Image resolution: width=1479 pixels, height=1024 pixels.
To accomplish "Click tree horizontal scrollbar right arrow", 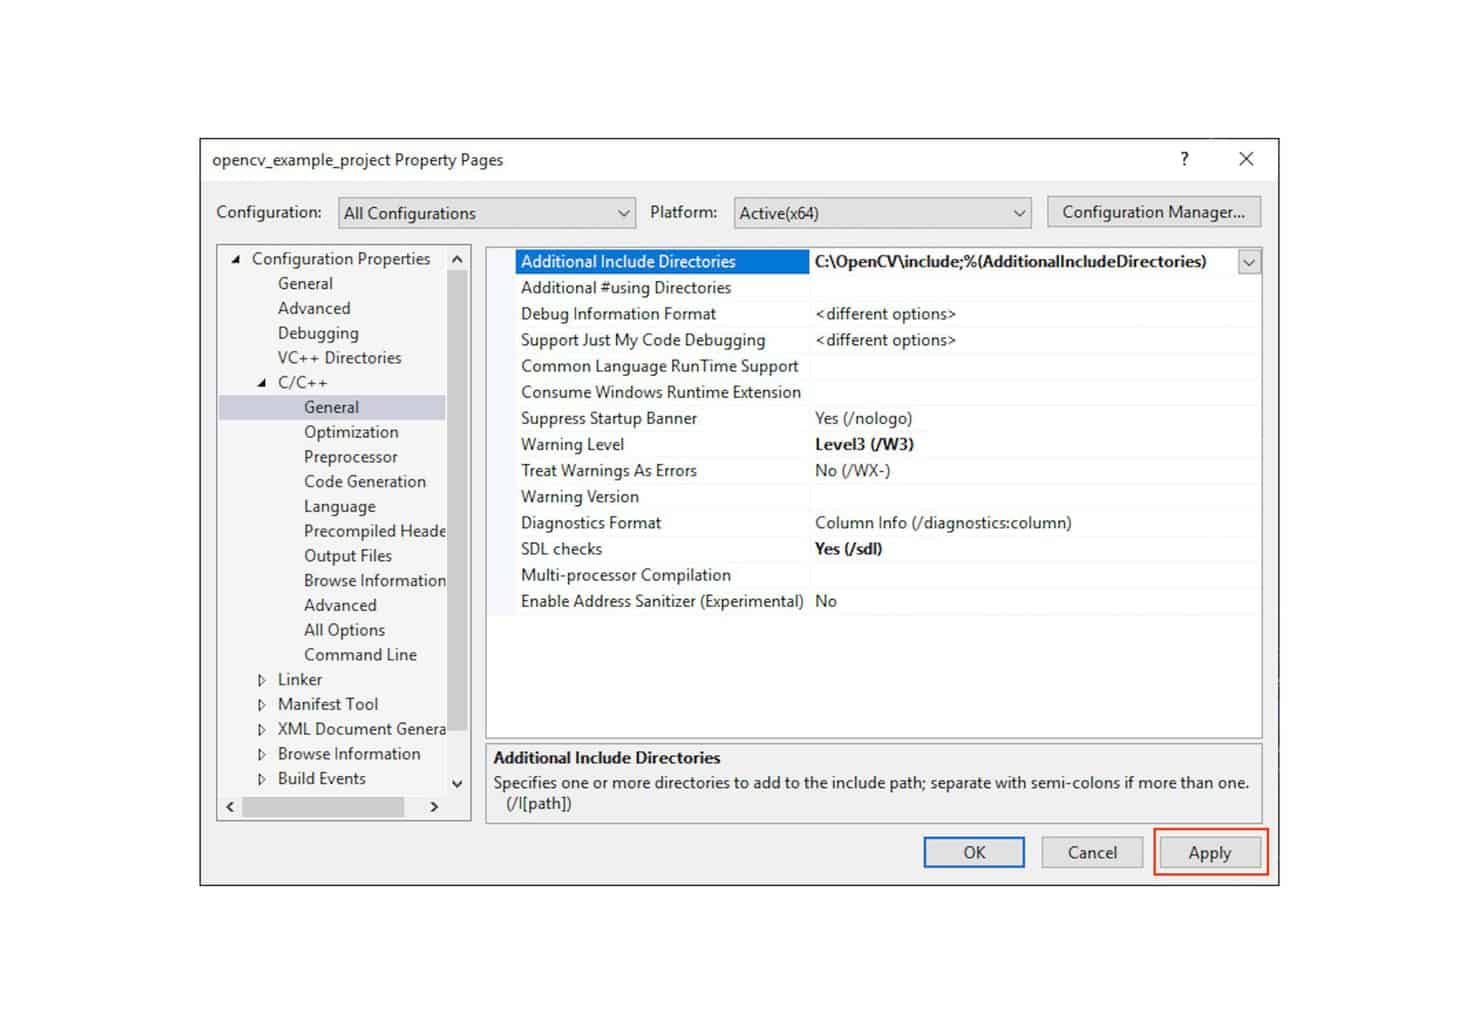I will (434, 807).
